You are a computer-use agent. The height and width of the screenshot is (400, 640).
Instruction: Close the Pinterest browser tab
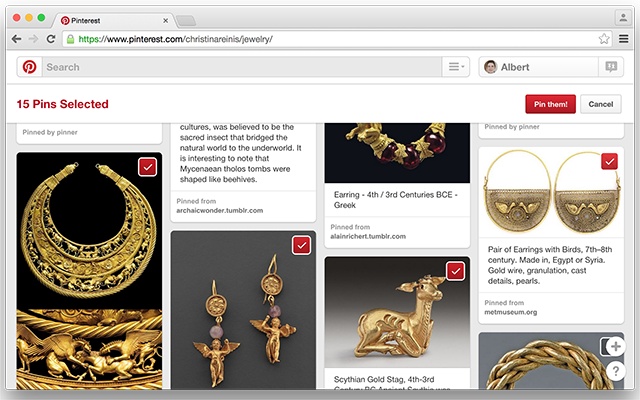[x=165, y=20]
